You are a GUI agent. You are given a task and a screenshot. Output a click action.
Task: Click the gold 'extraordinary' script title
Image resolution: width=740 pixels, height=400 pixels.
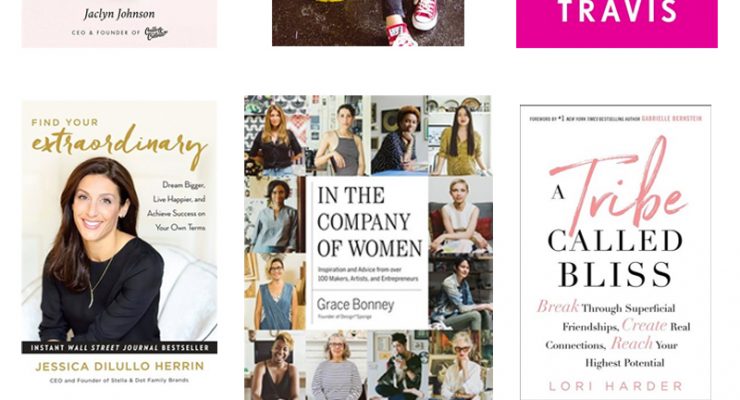tap(119, 146)
